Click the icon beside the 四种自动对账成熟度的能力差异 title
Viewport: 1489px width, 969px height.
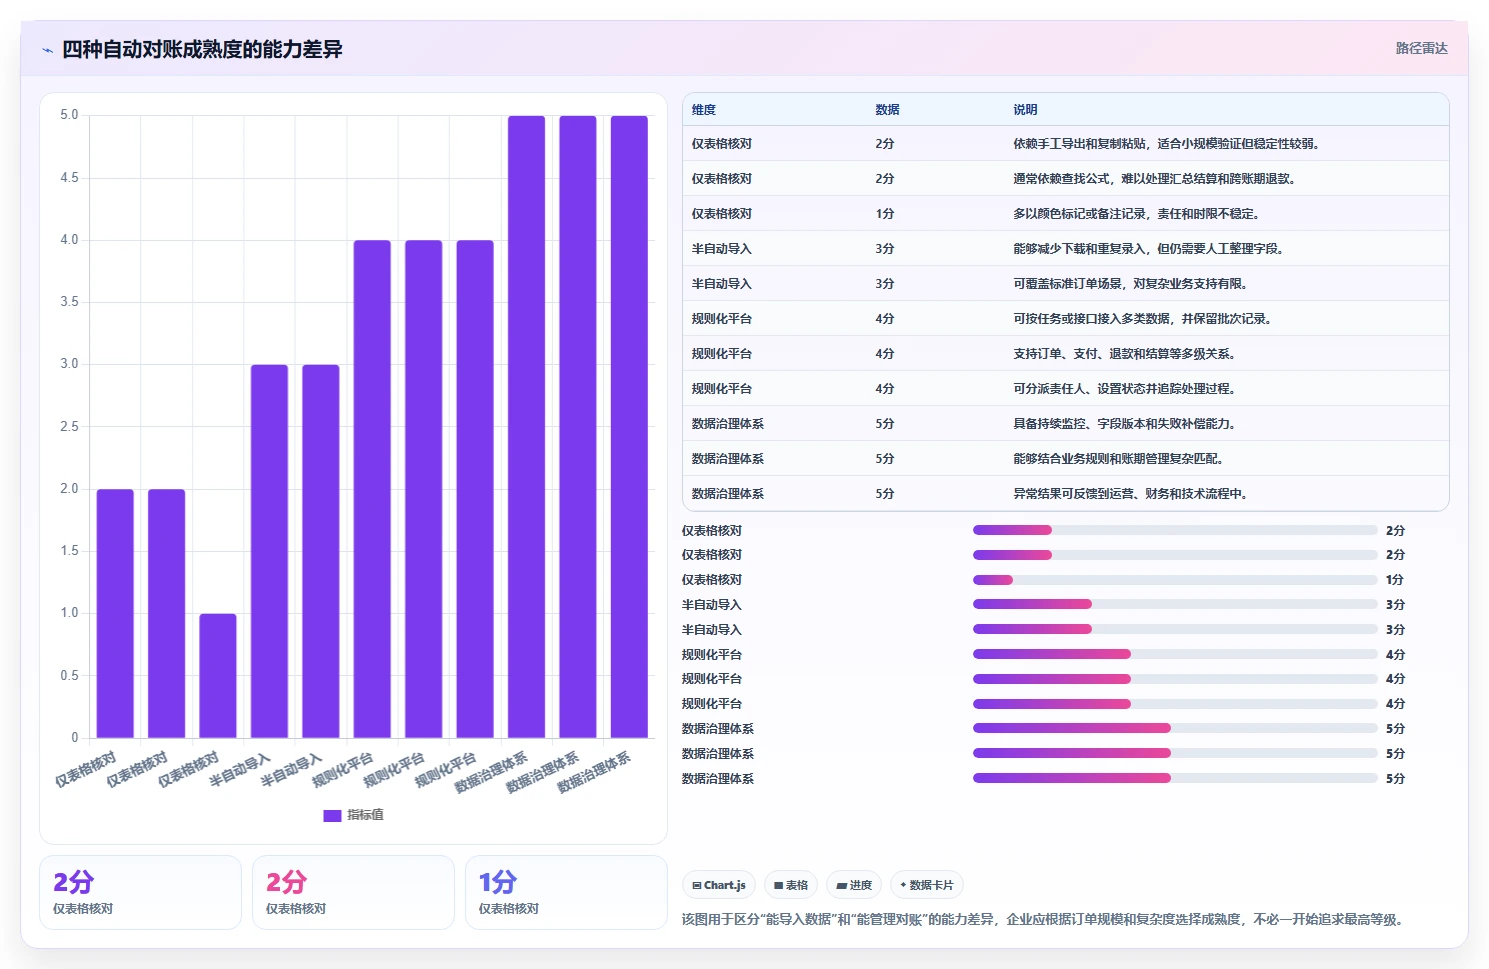[x=47, y=50]
